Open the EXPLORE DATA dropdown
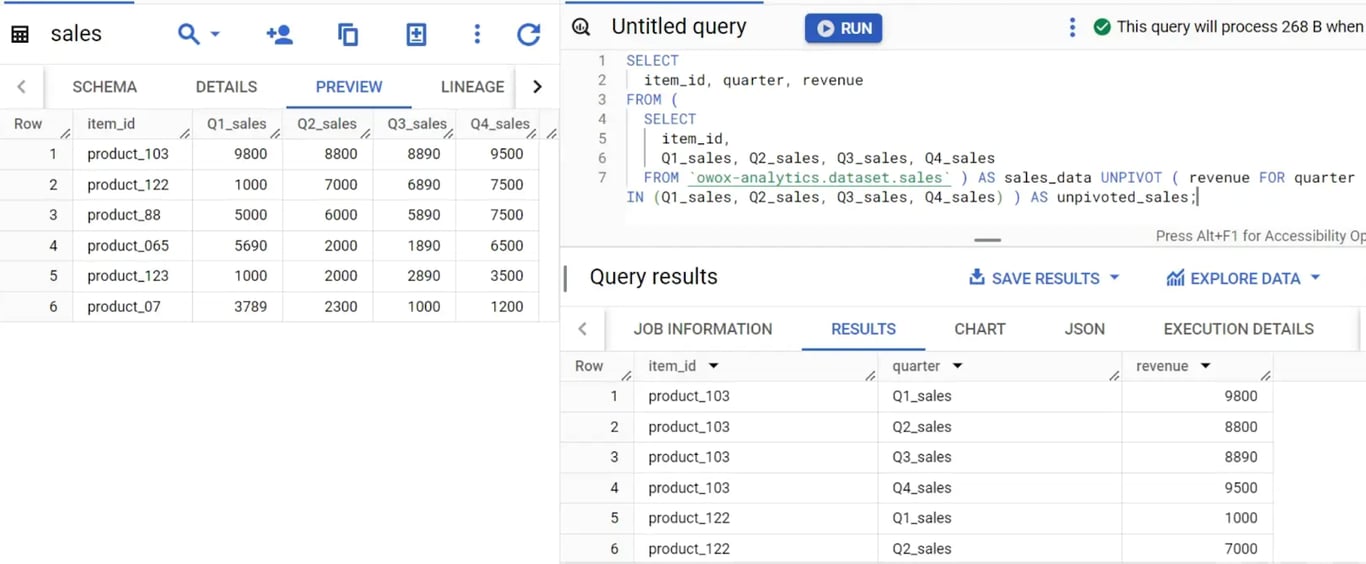1366x564 pixels. click(1243, 278)
